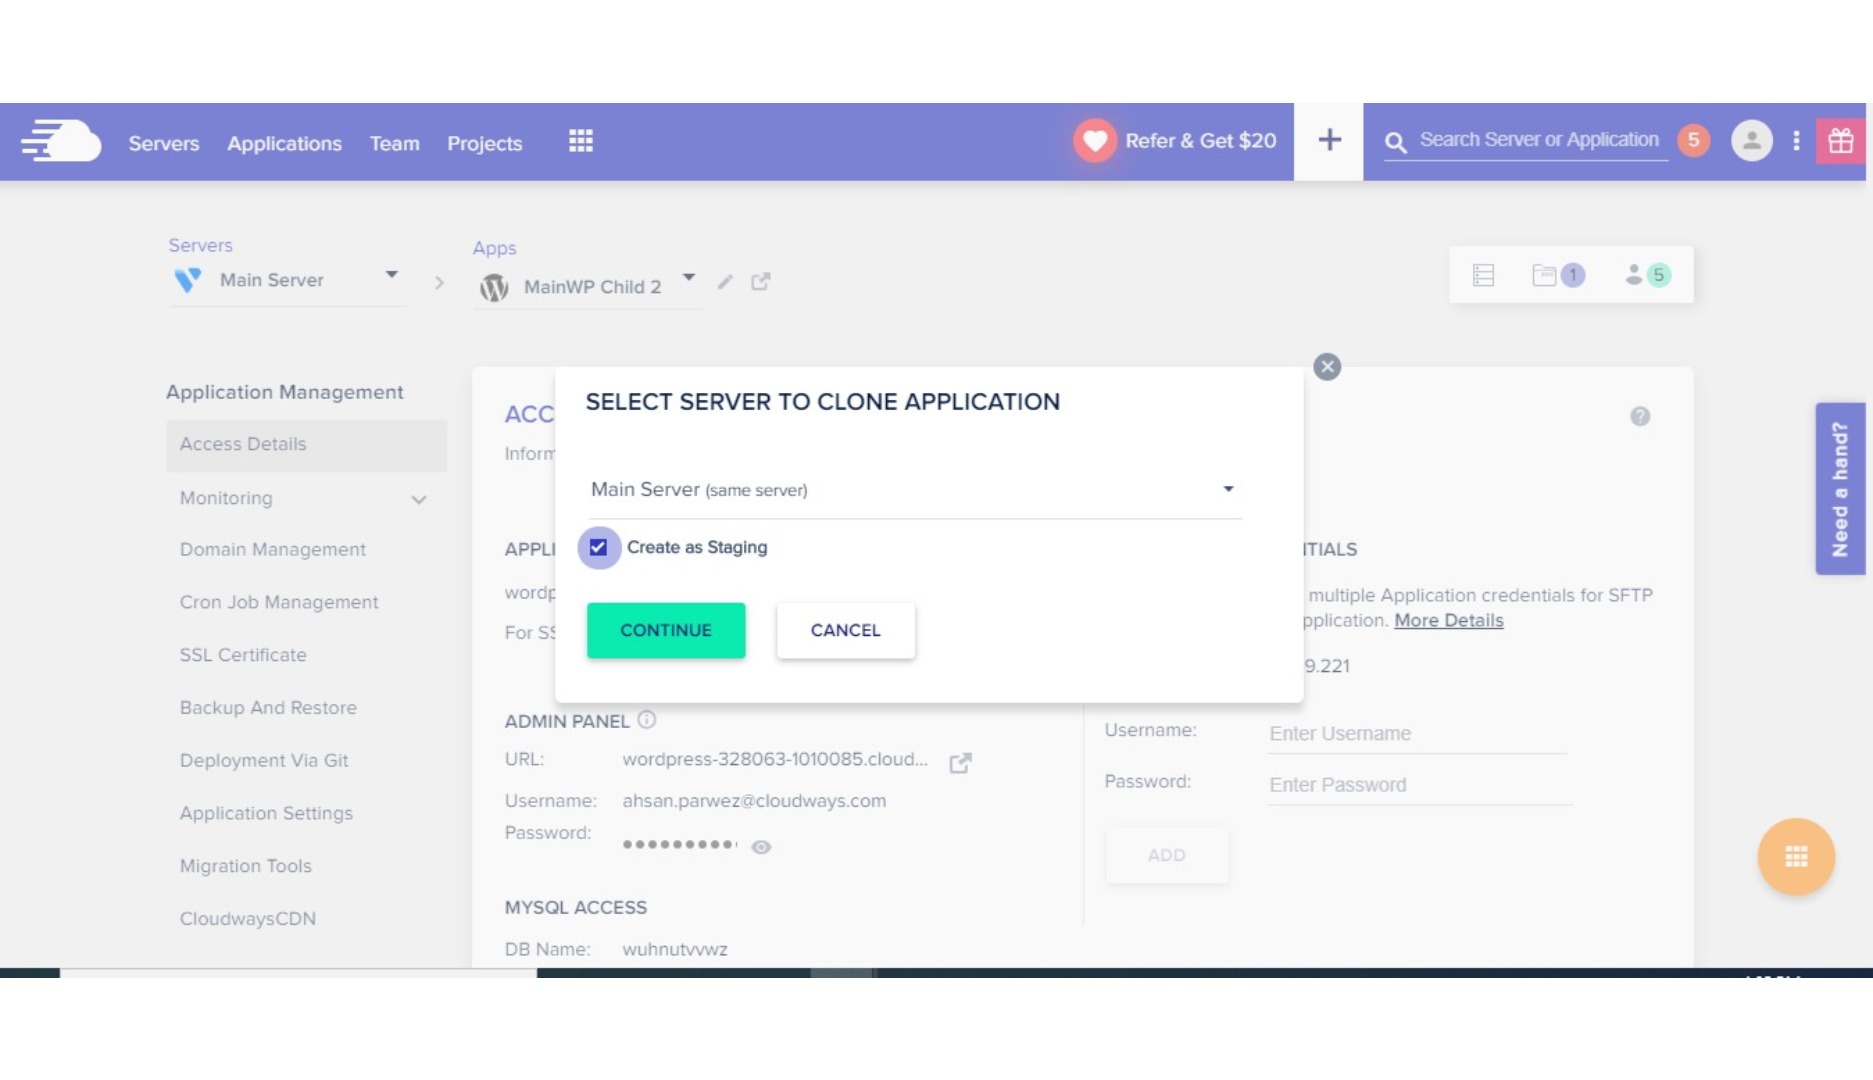This screenshot has width=1873, height=1080.
Task: Open the user profile avatar
Action: tap(1751, 141)
